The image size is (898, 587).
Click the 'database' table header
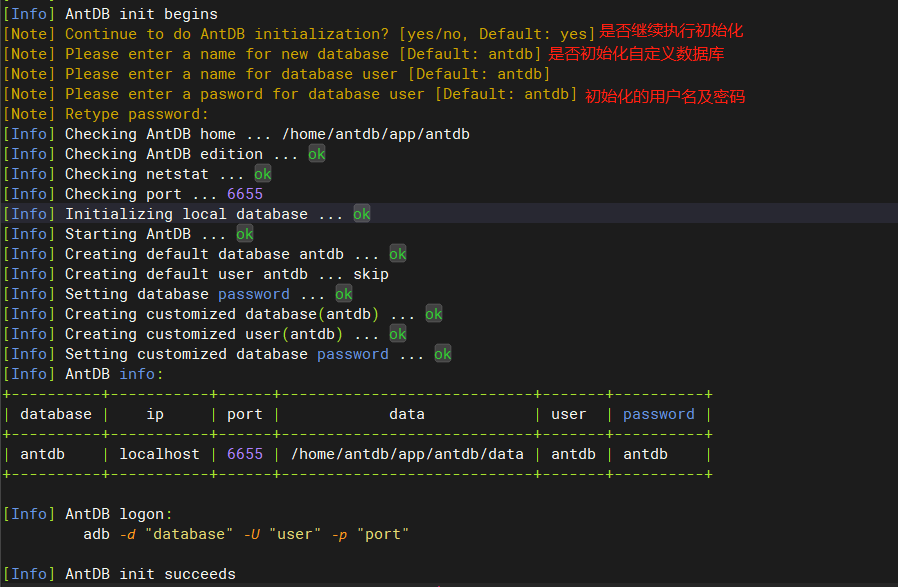(56, 414)
